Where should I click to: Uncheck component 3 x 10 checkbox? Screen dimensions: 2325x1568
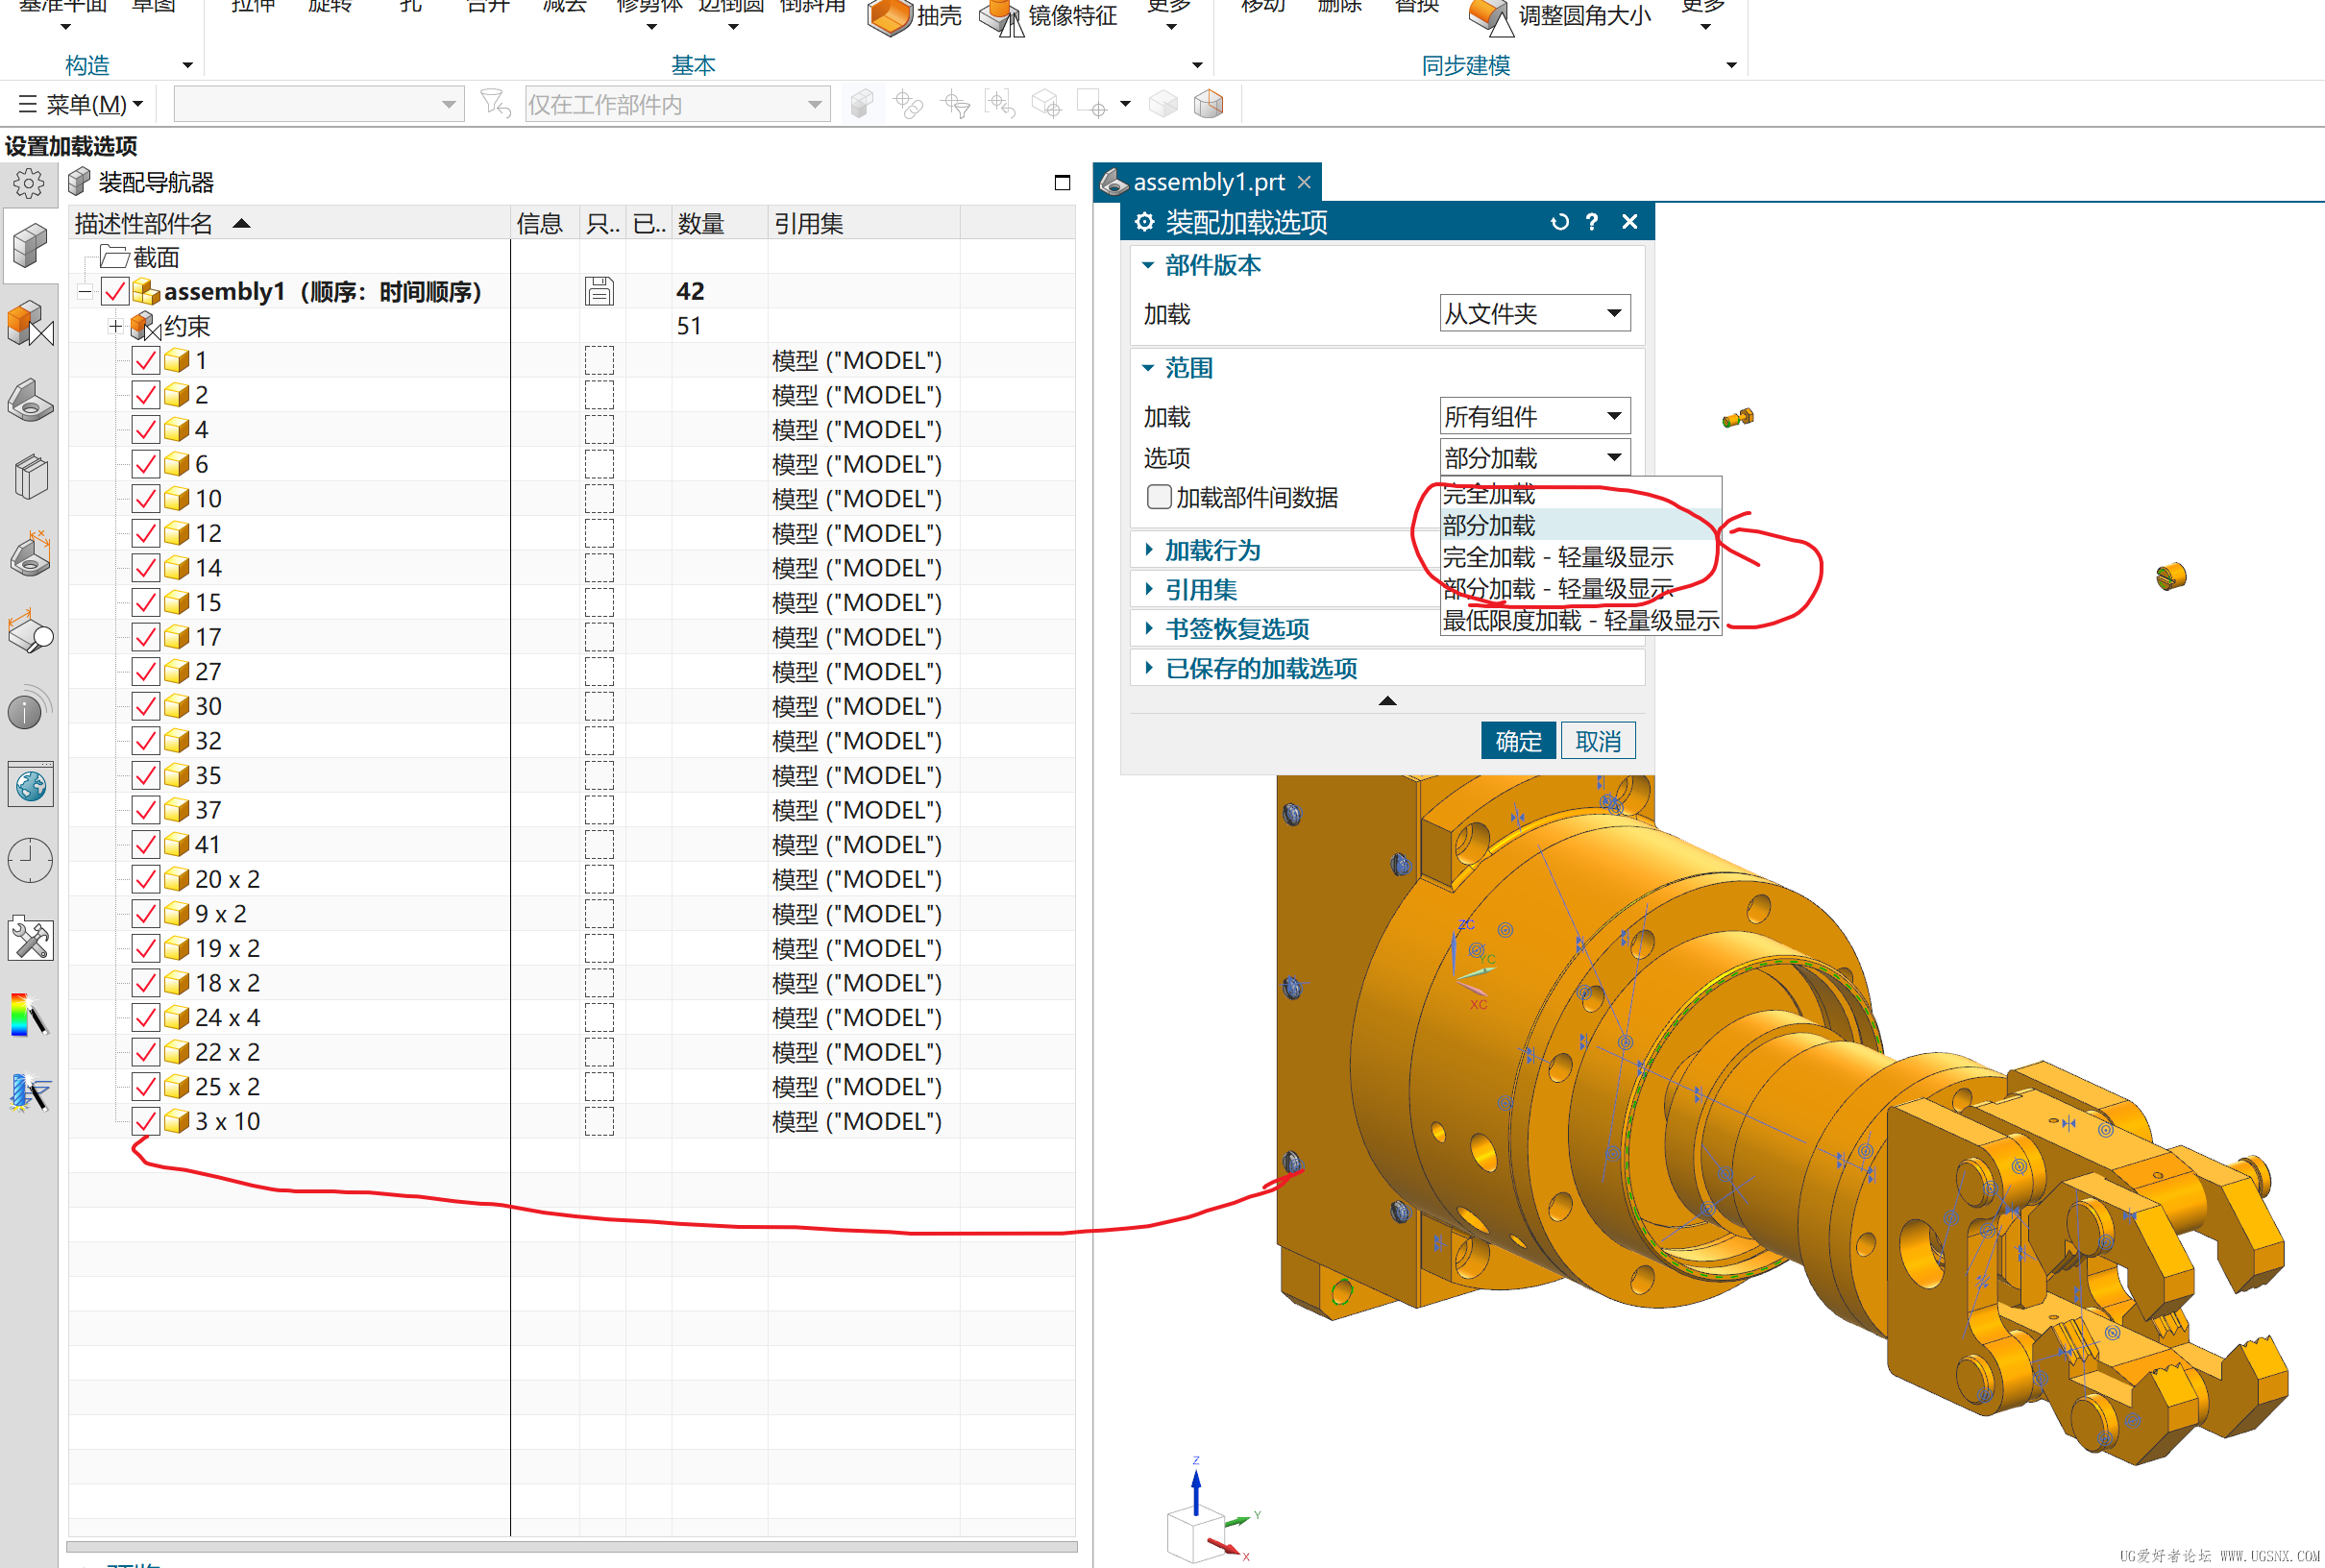[x=146, y=1122]
